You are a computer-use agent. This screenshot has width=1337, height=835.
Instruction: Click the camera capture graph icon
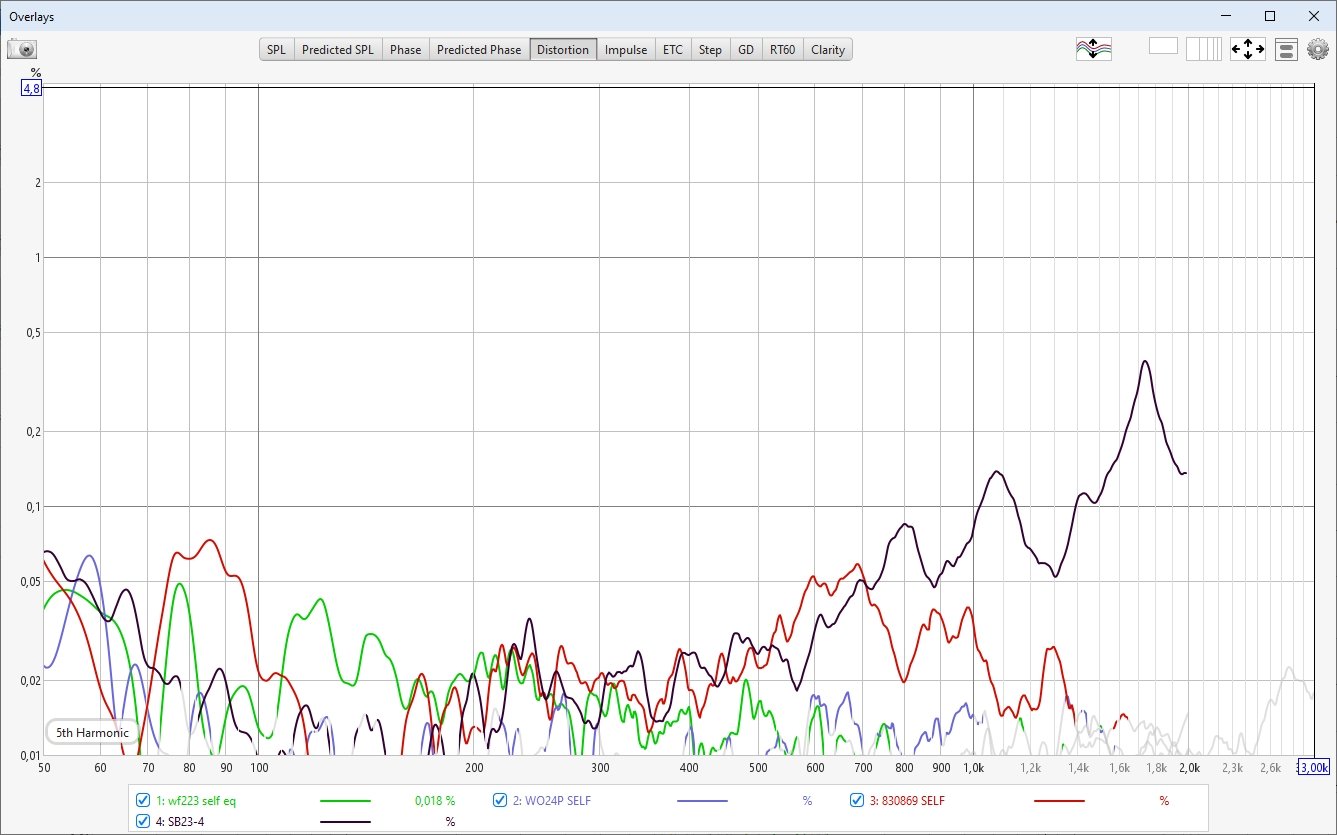tap(21, 49)
